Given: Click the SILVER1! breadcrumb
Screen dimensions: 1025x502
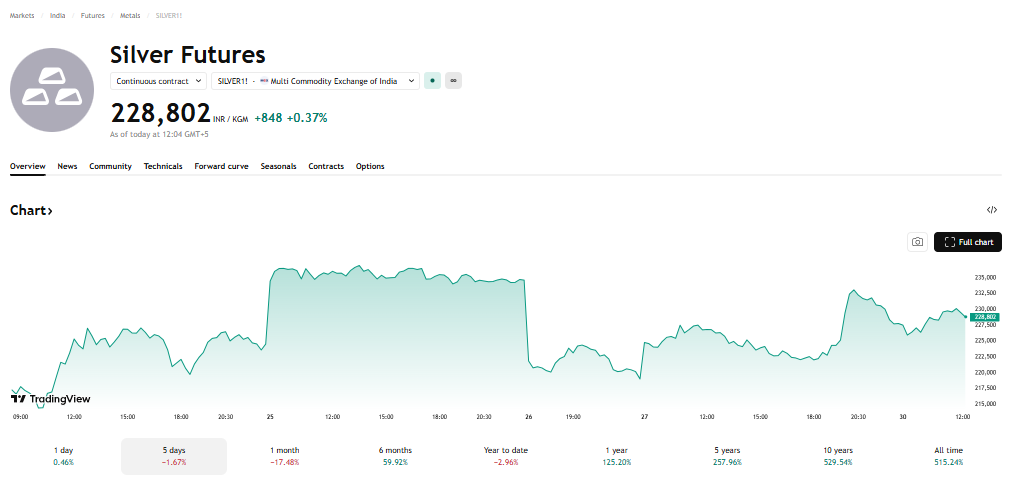Looking at the screenshot, I should tap(169, 16).
